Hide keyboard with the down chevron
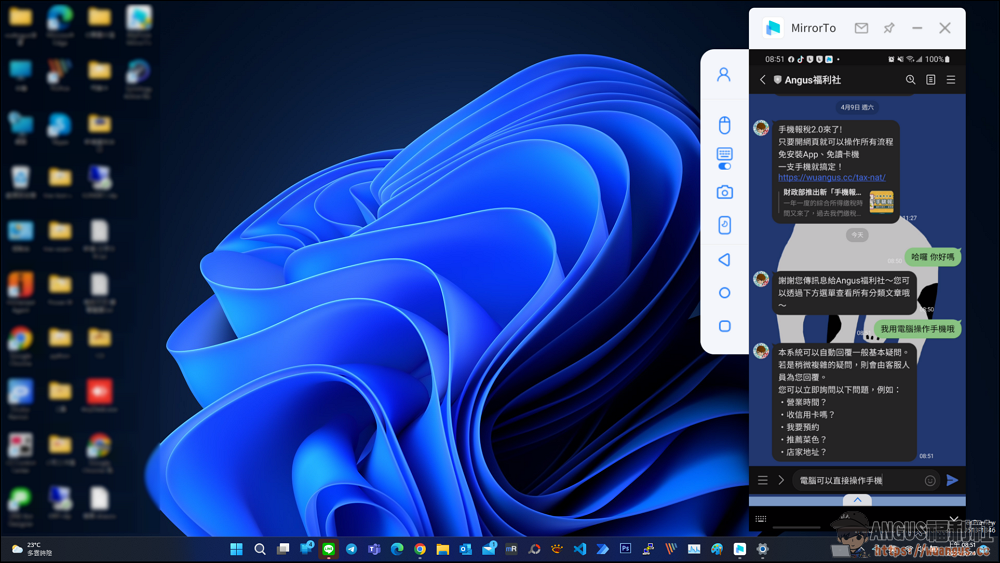This screenshot has height=563, width=1000. pyautogui.click(x=954, y=519)
